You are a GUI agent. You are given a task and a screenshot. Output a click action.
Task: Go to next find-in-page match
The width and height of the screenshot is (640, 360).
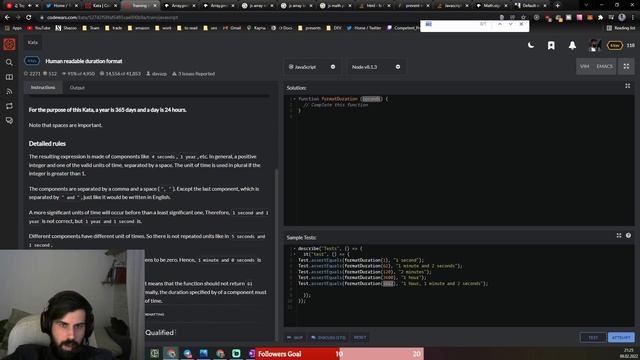tap(510, 24)
